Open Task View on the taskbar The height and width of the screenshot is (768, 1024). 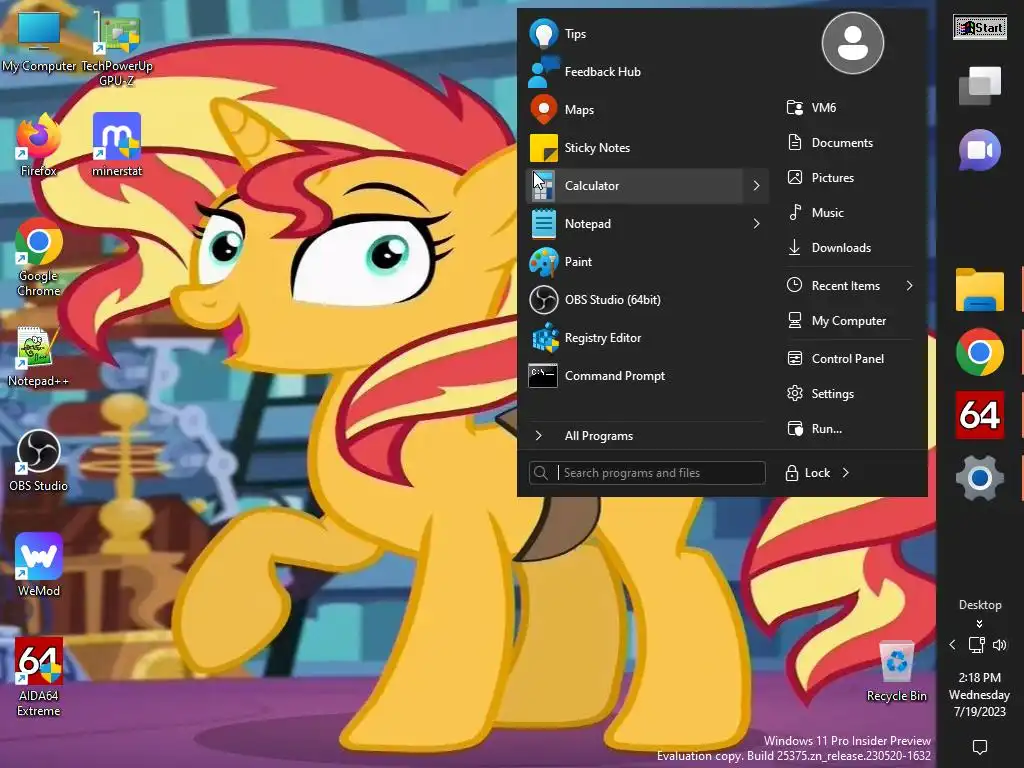(x=980, y=86)
